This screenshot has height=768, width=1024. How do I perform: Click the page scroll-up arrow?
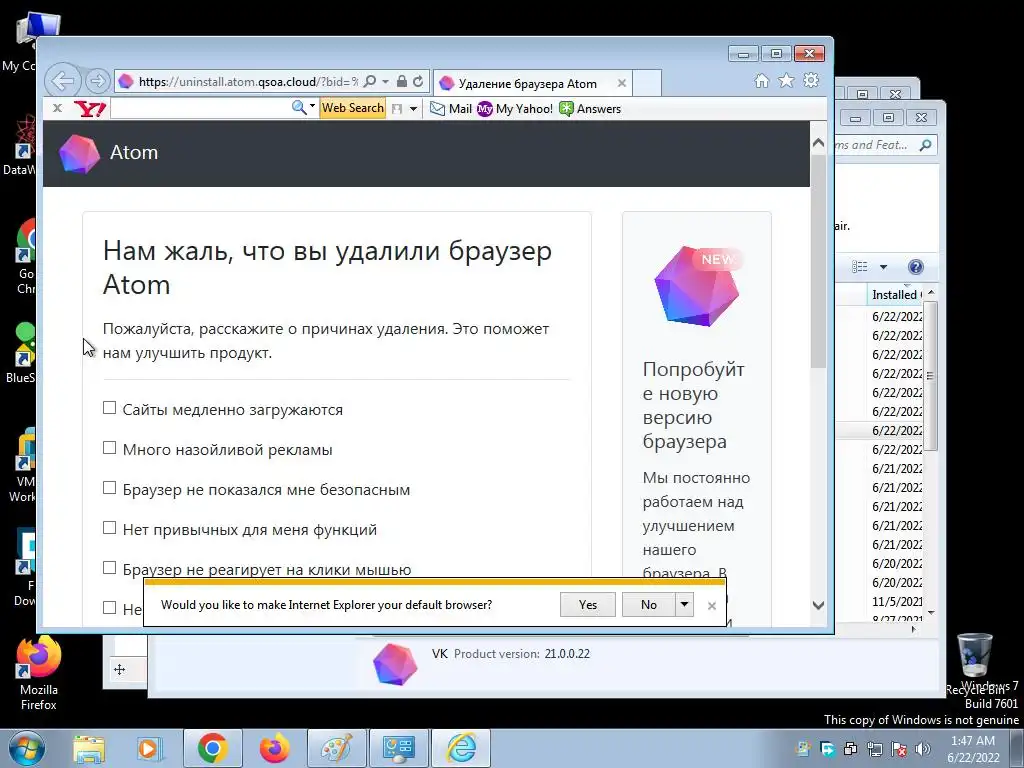[x=818, y=143]
